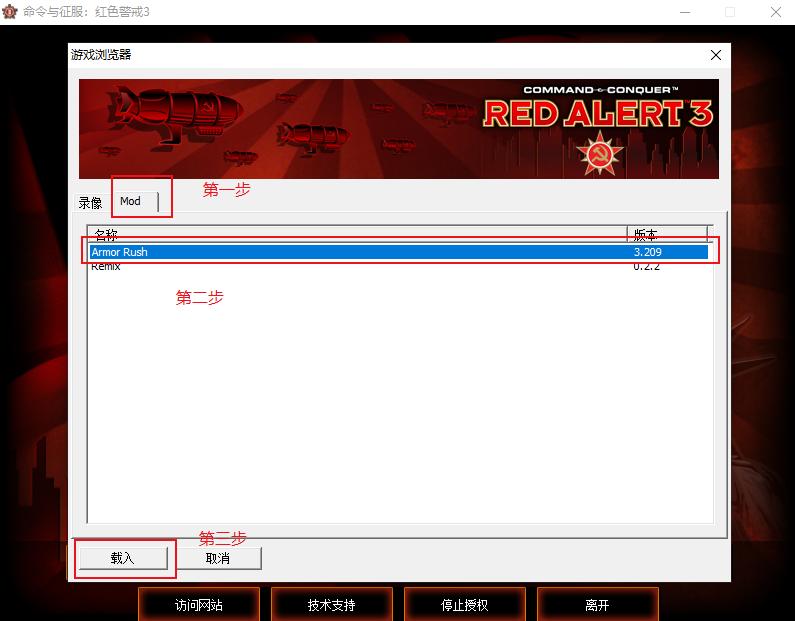Select the Armor Rush mod row
795x621 pixels.
pos(399,252)
